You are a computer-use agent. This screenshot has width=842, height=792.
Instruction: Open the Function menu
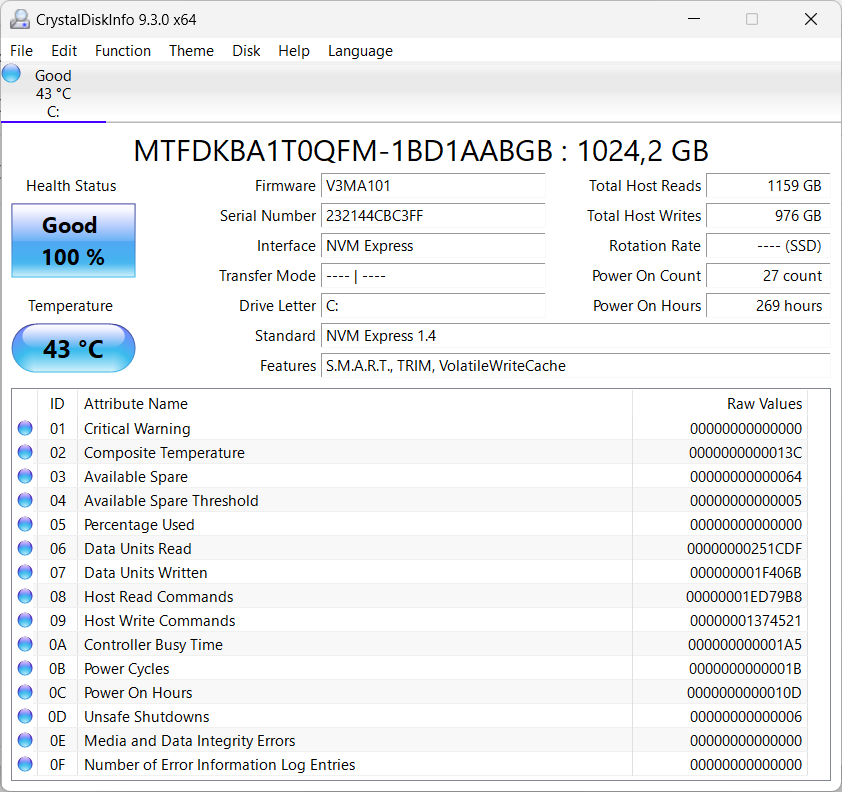[x=123, y=51]
